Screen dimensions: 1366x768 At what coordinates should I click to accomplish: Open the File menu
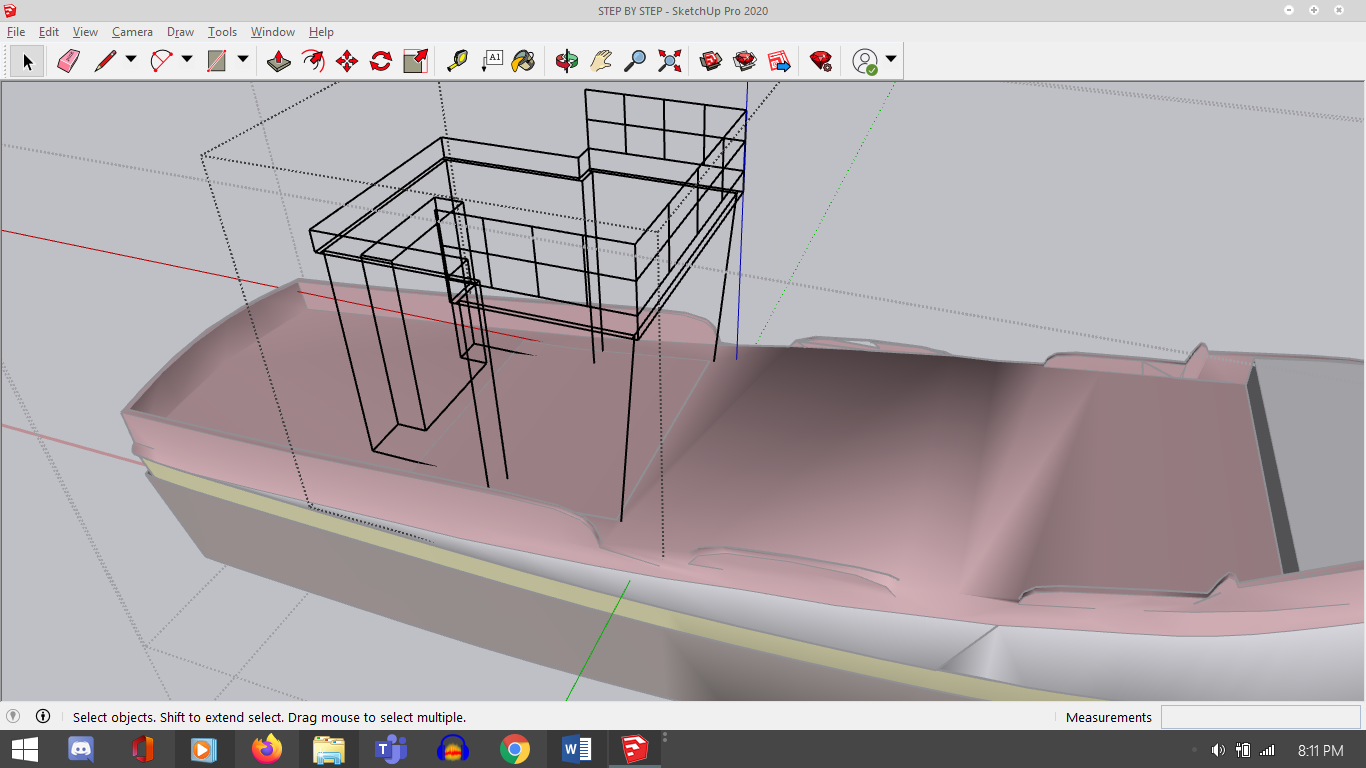pyautogui.click(x=16, y=32)
